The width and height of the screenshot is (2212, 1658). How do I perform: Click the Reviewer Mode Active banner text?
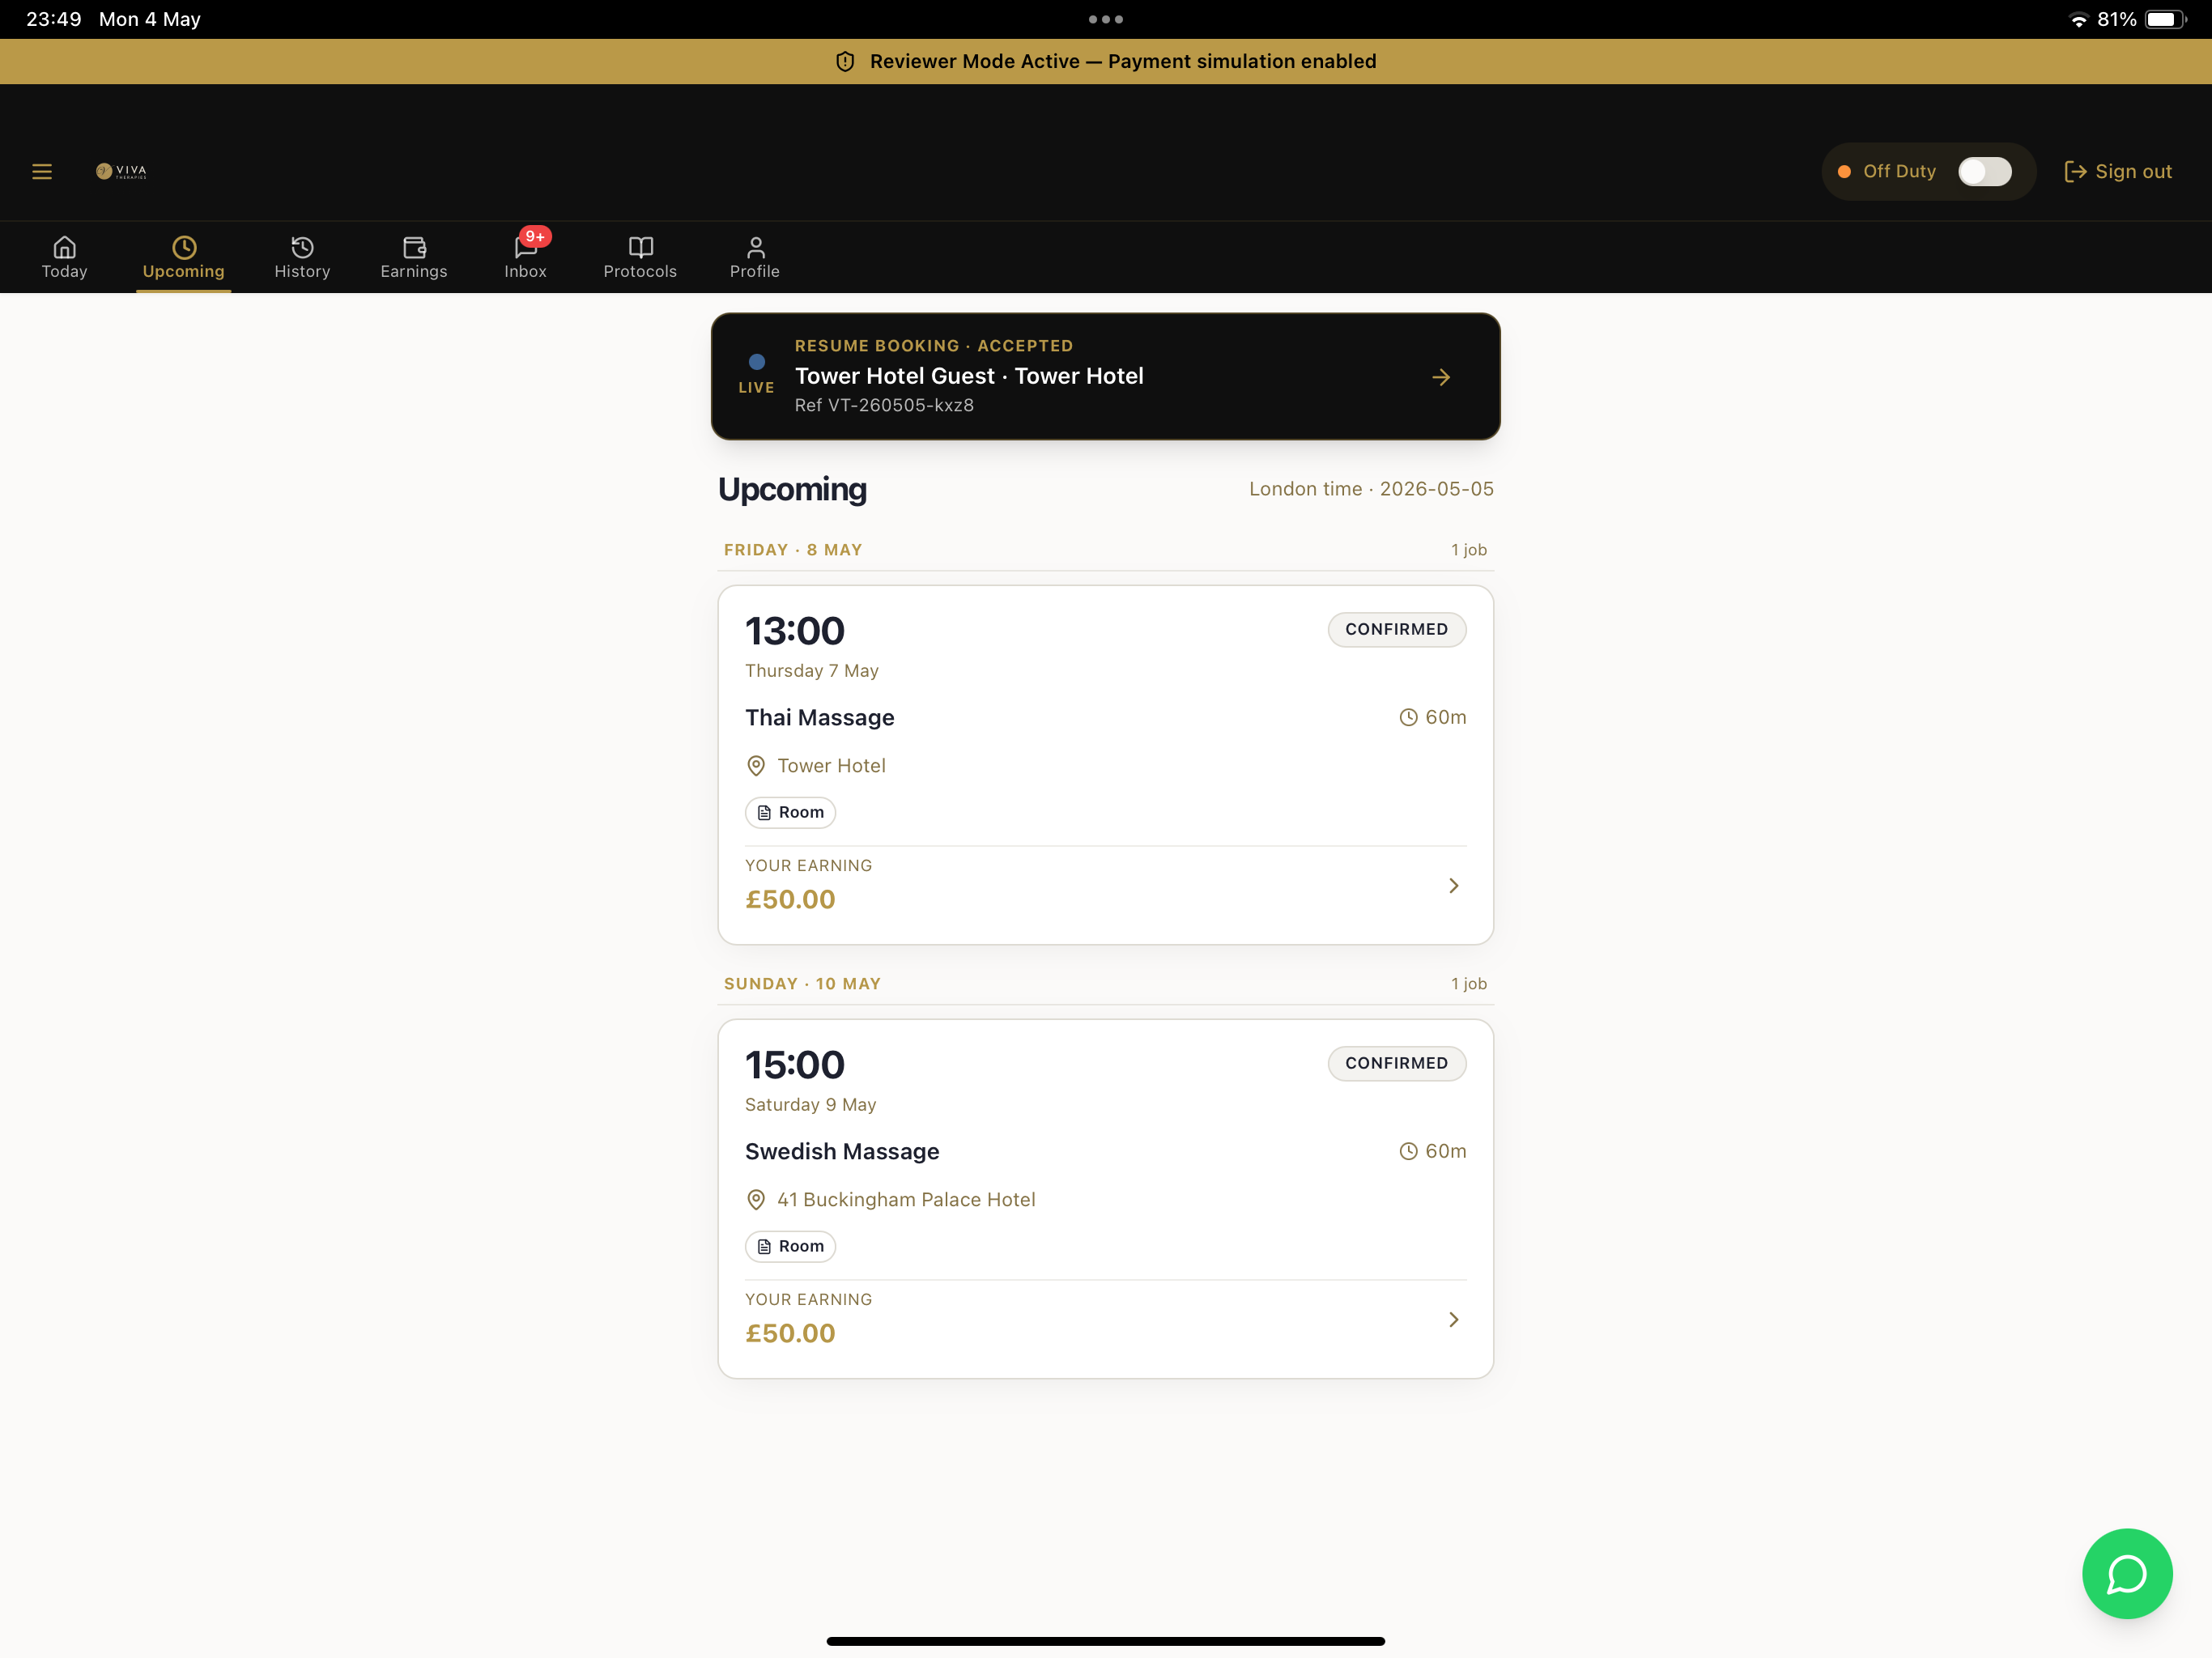click(1123, 62)
